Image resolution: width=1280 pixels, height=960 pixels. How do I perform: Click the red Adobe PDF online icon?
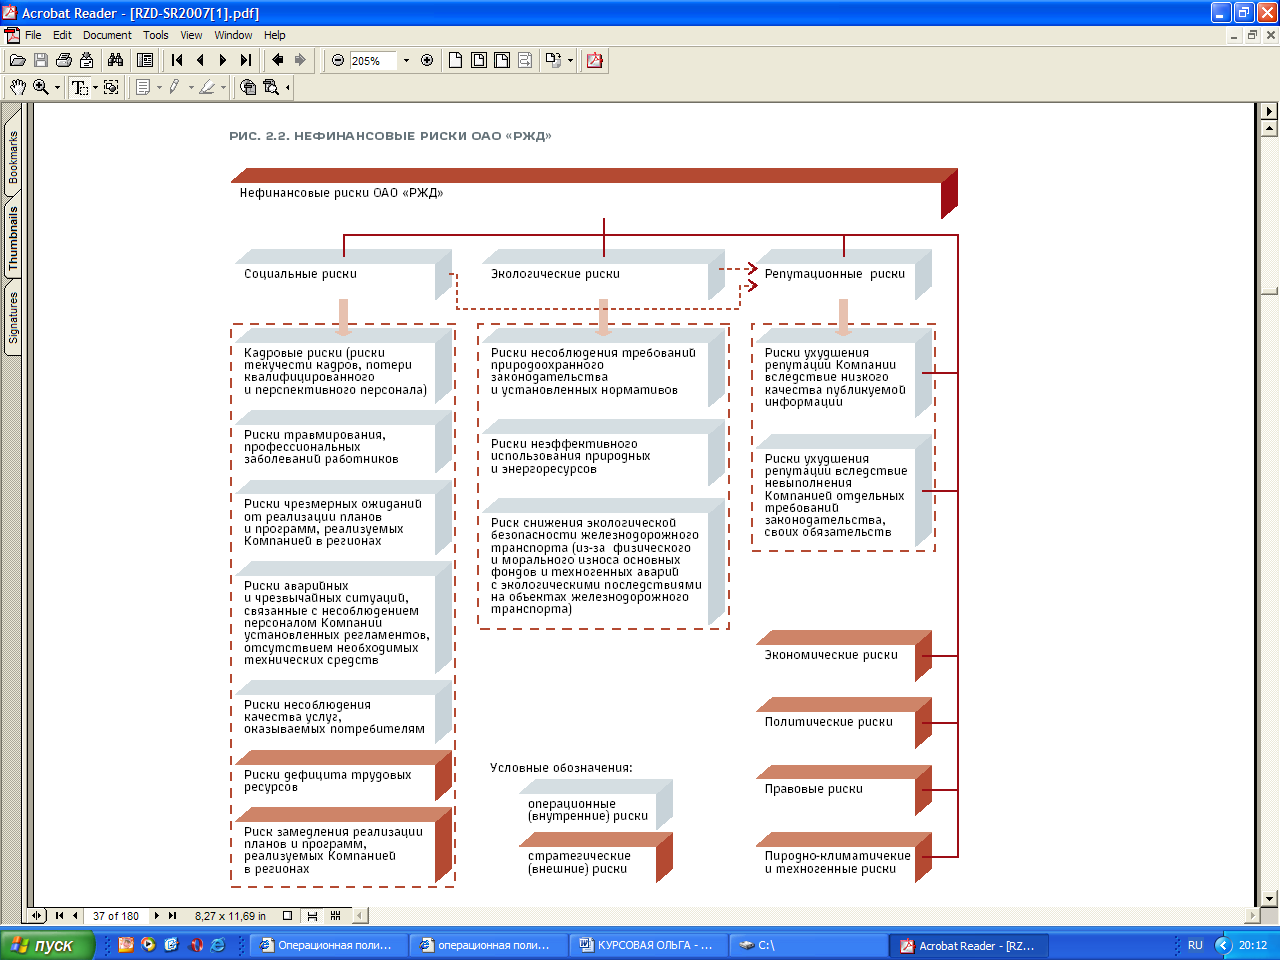595,60
